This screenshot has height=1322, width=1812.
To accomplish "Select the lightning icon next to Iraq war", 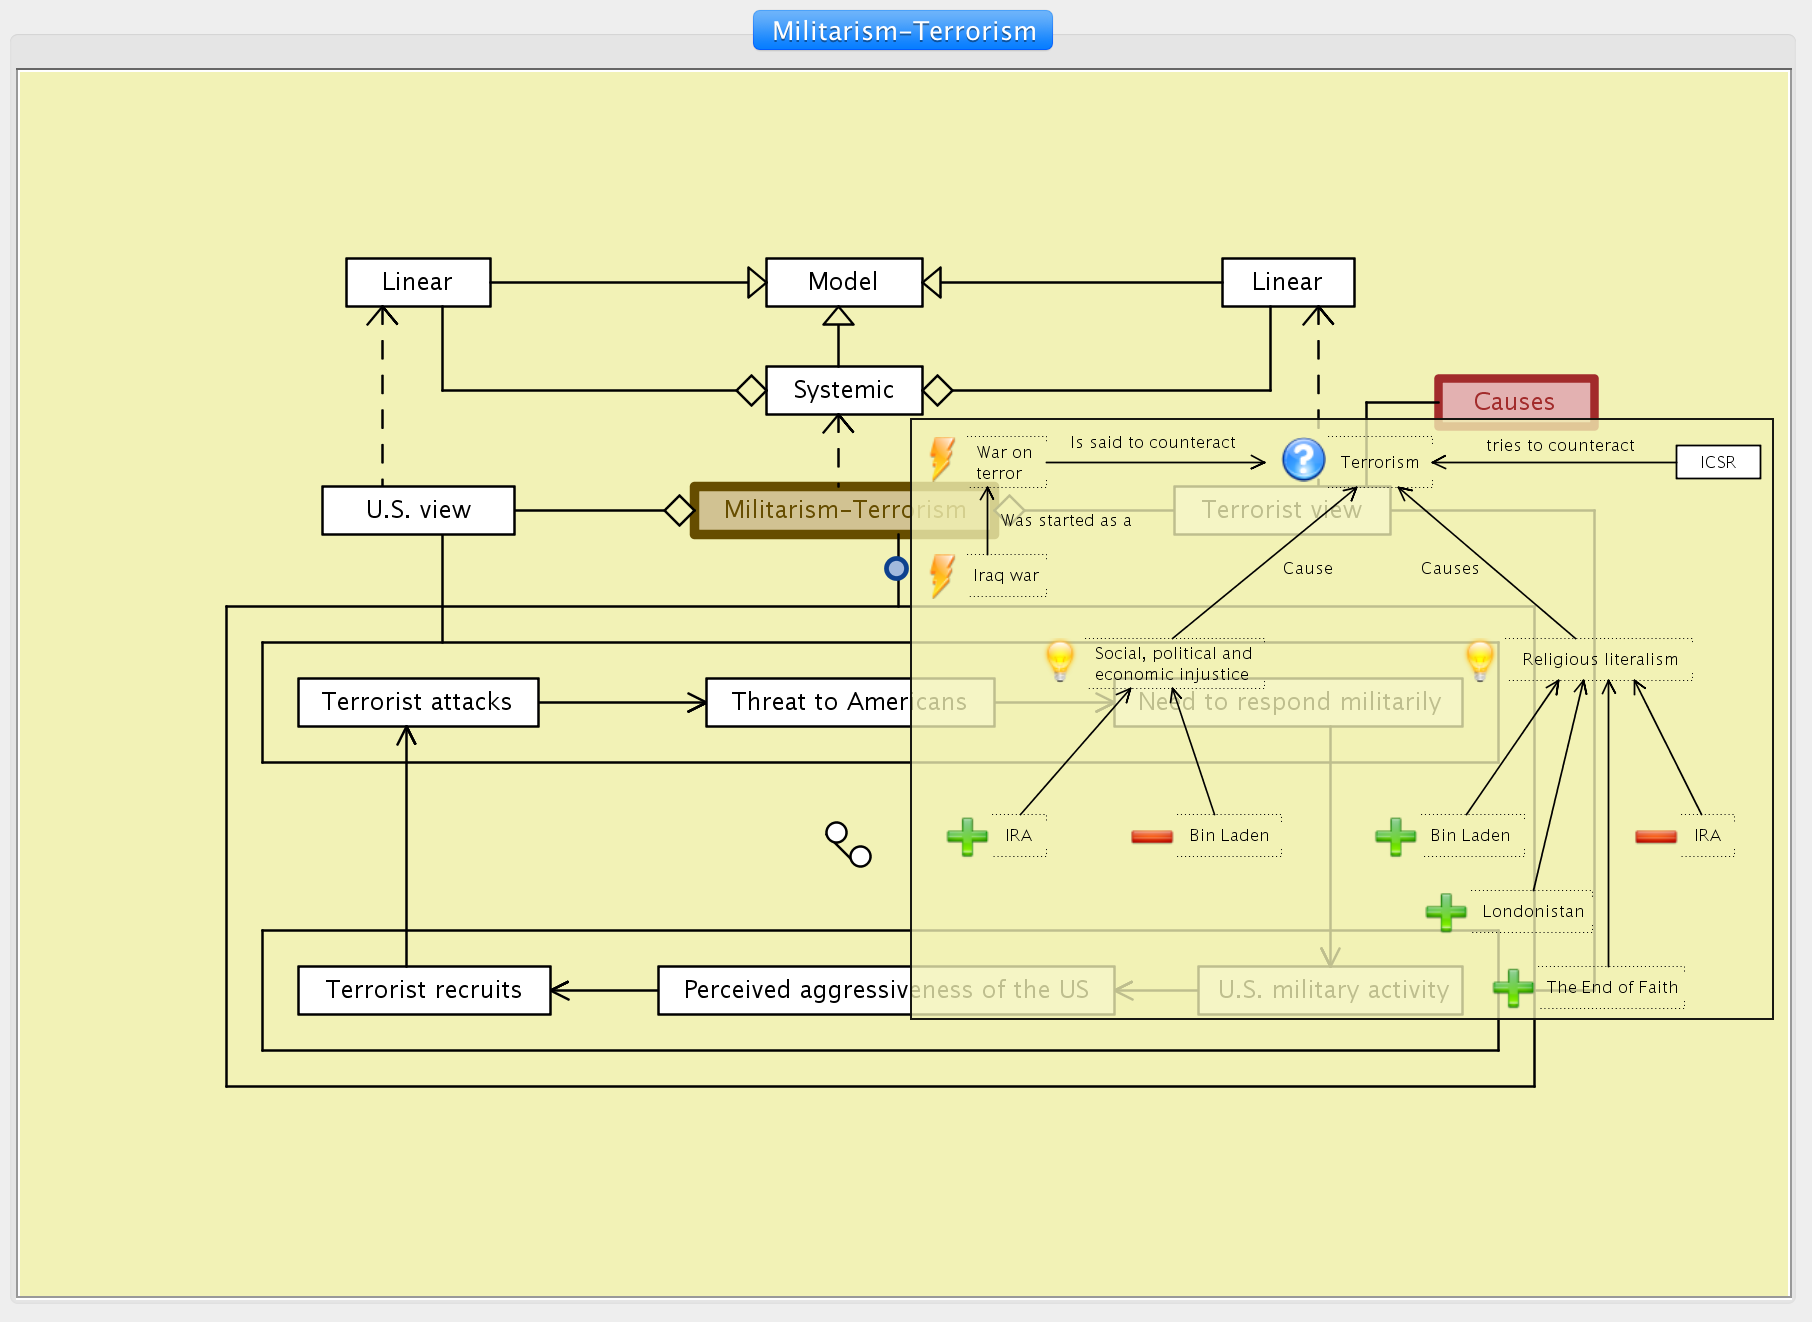I will click(941, 576).
